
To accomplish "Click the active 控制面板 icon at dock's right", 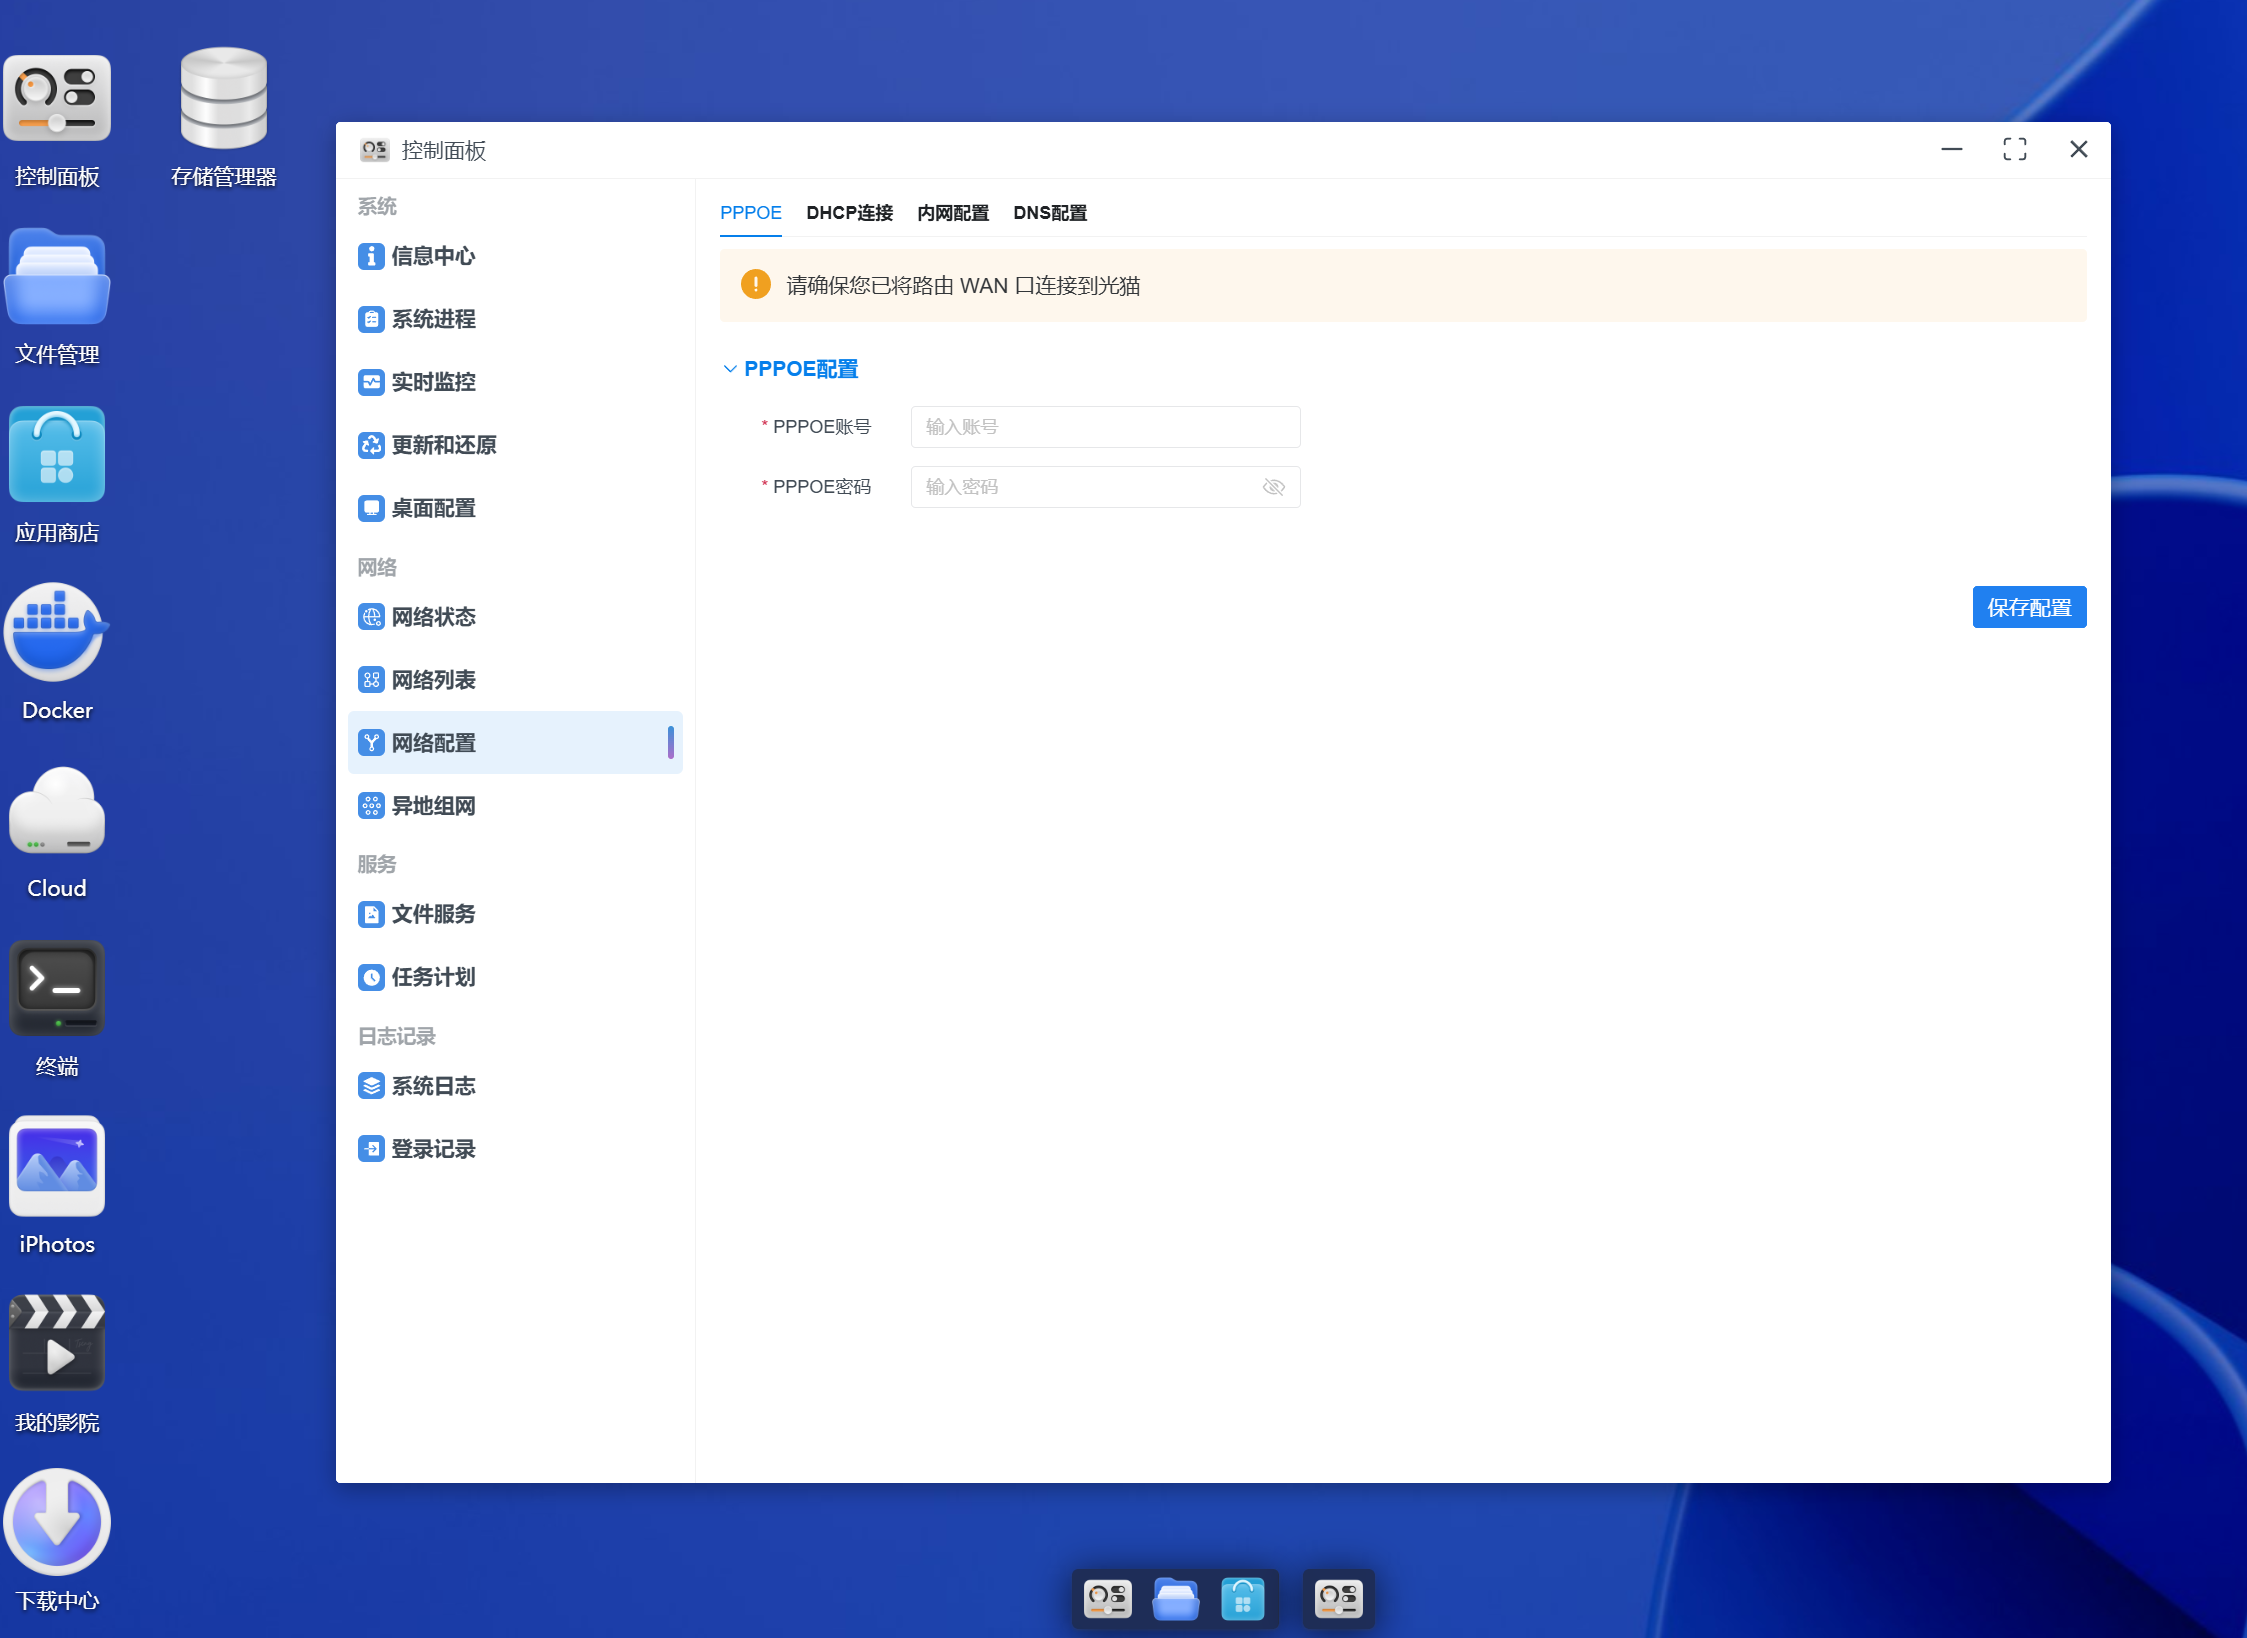I will click(1338, 1598).
